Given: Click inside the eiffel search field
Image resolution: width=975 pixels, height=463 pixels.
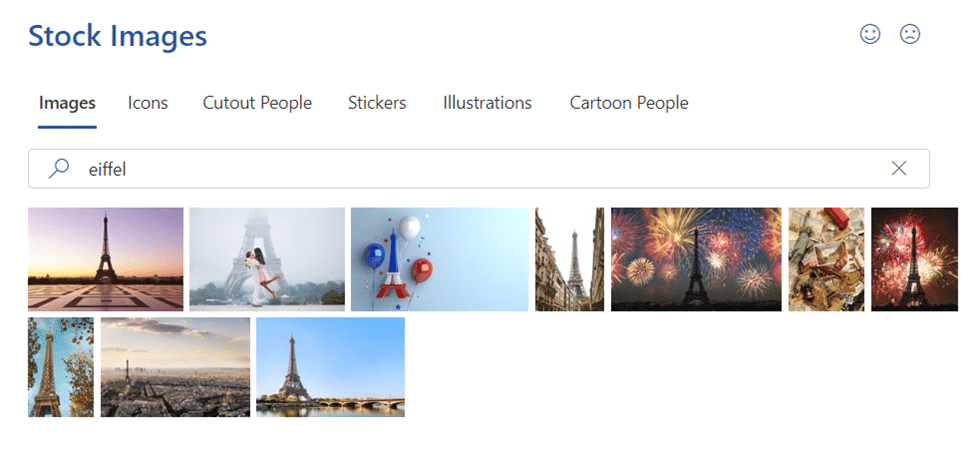Looking at the screenshot, I should click(x=479, y=168).
